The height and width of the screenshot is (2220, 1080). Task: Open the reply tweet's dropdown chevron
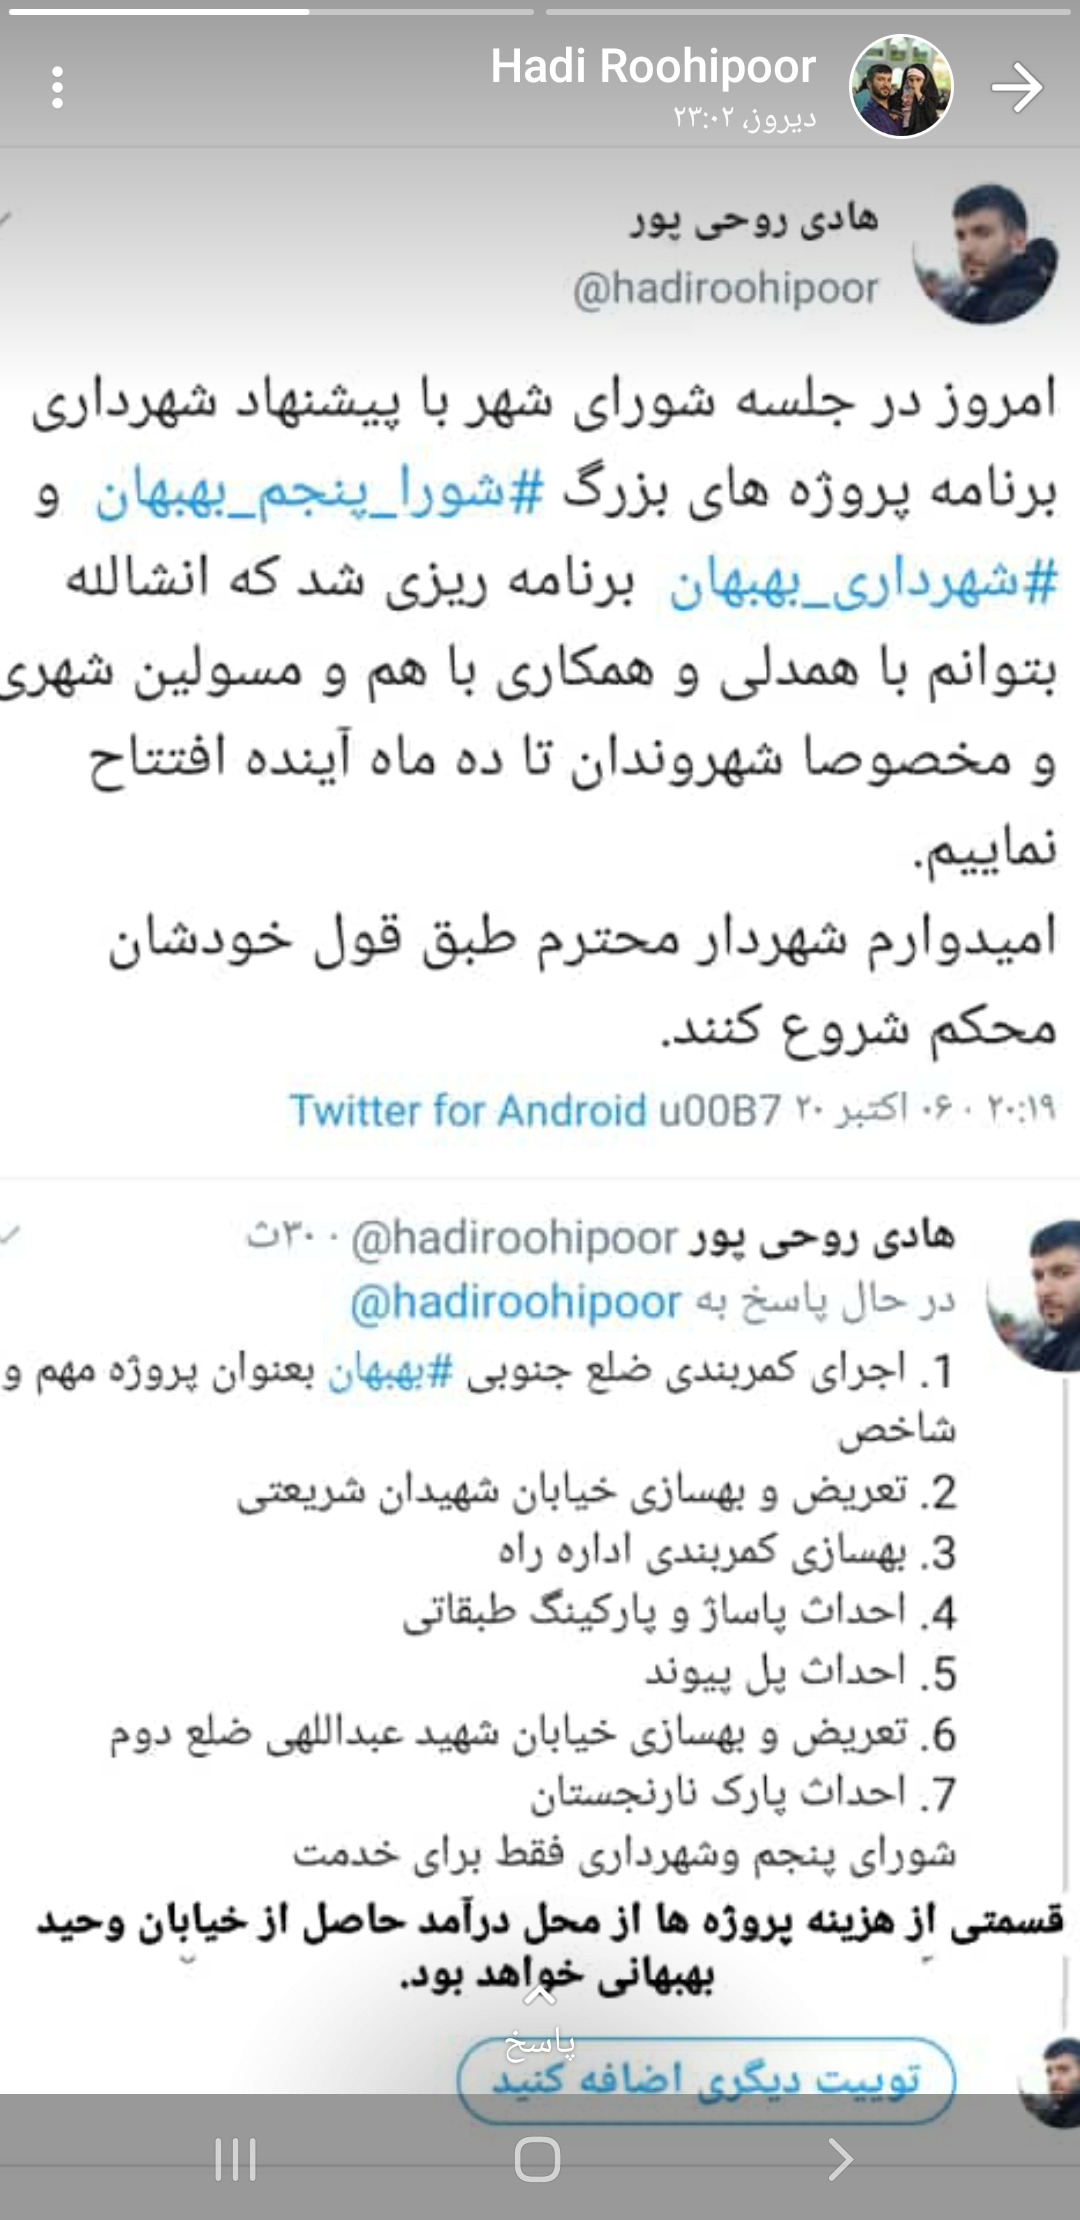tap(9, 1234)
